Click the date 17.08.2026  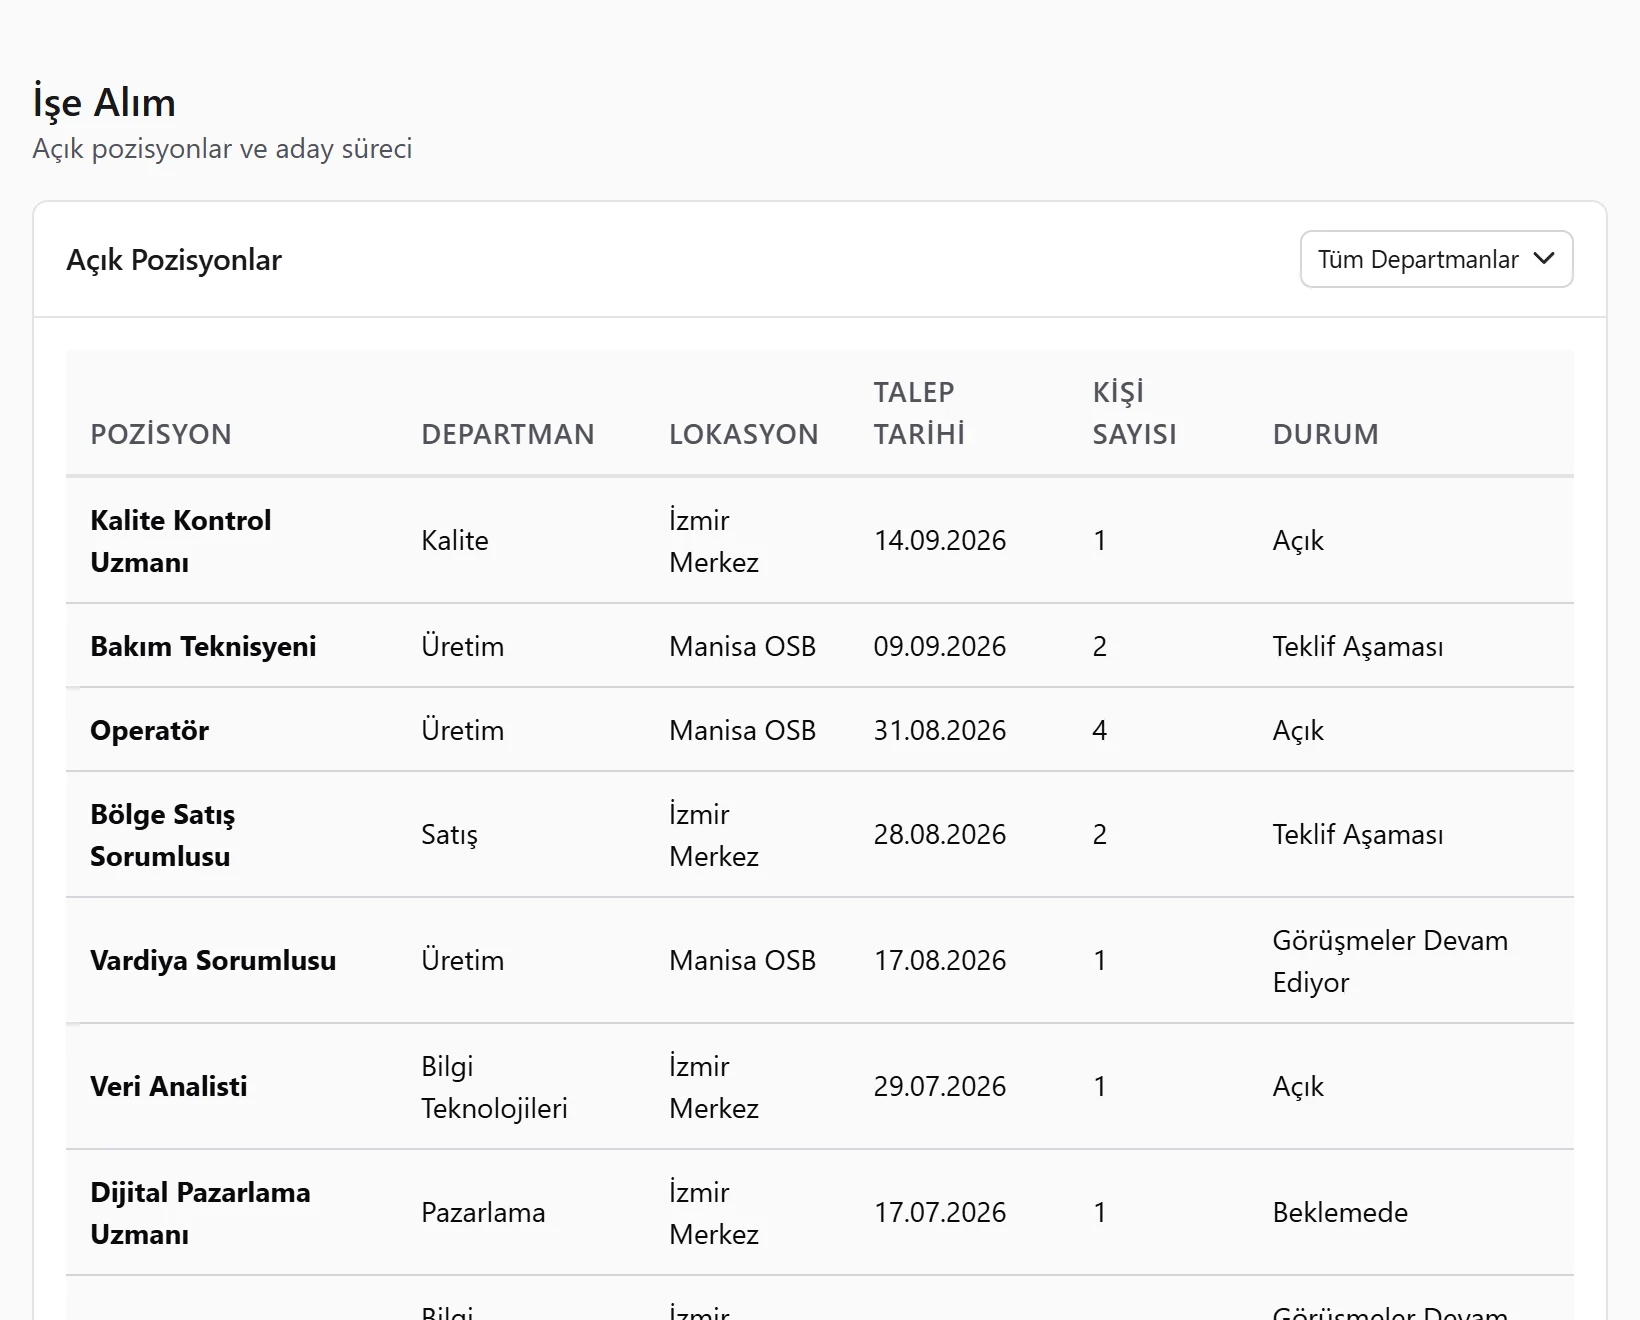pos(940,960)
